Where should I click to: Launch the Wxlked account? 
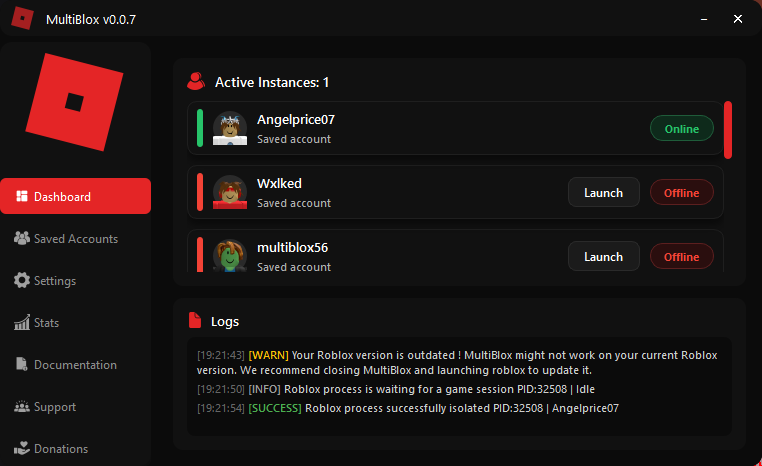coord(604,192)
